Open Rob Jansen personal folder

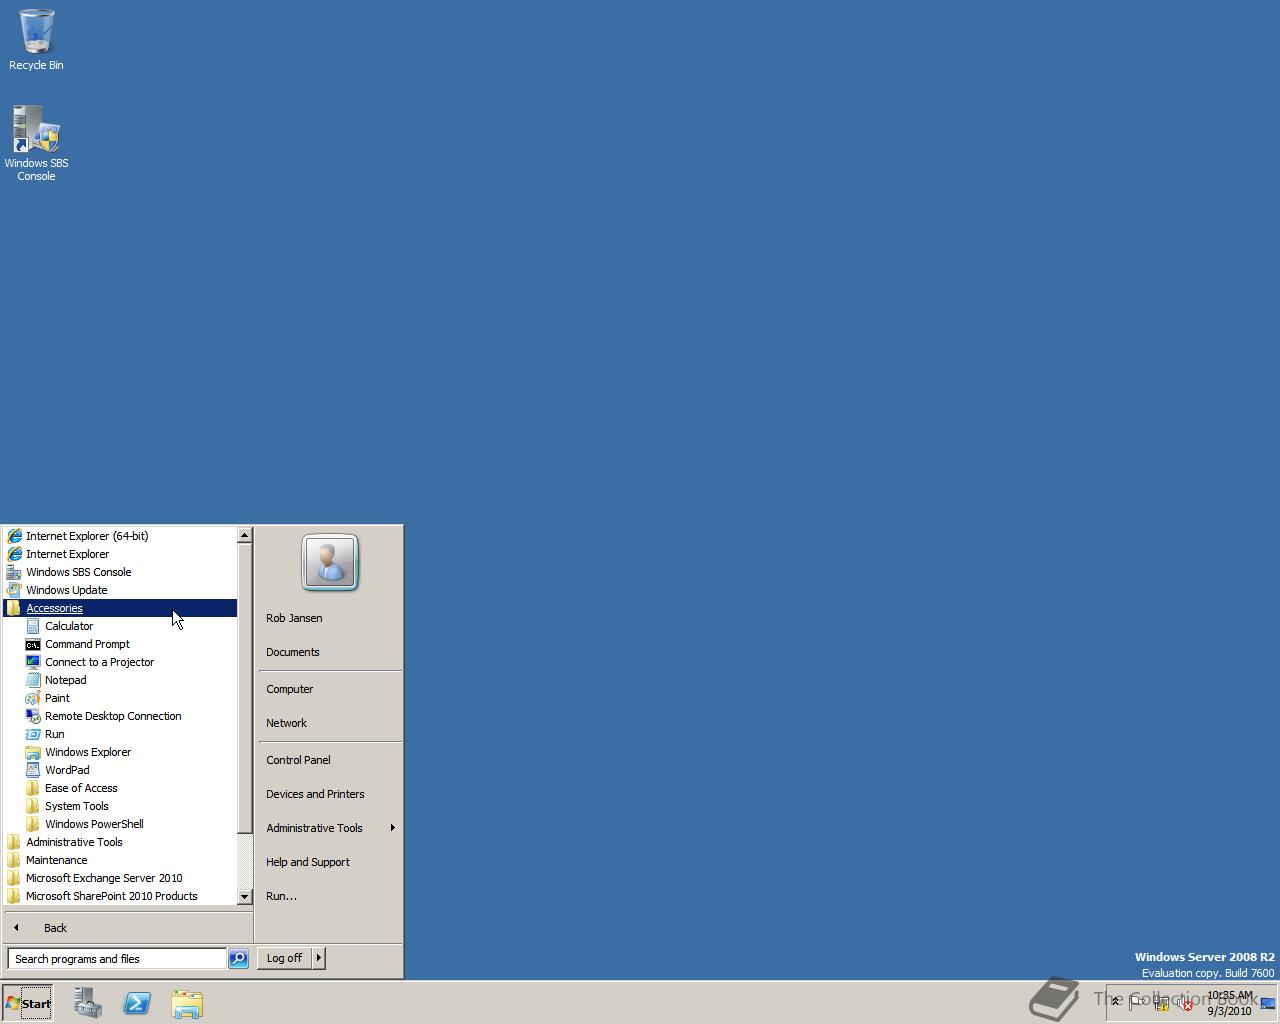coord(330,618)
